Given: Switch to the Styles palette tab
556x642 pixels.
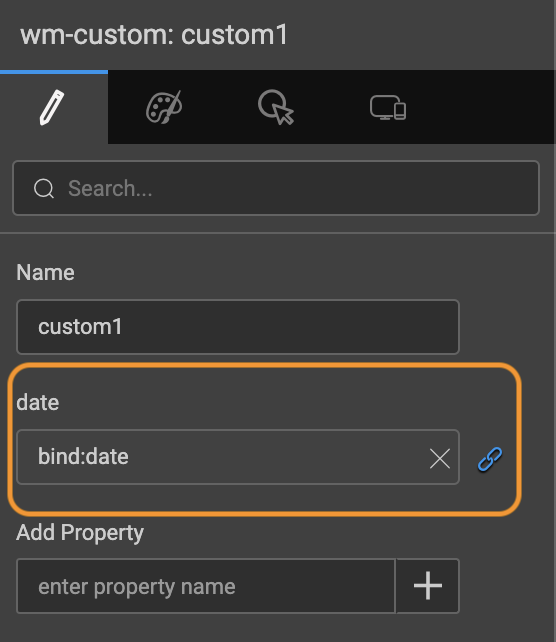Looking at the screenshot, I should pyautogui.click(x=164, y=107).
